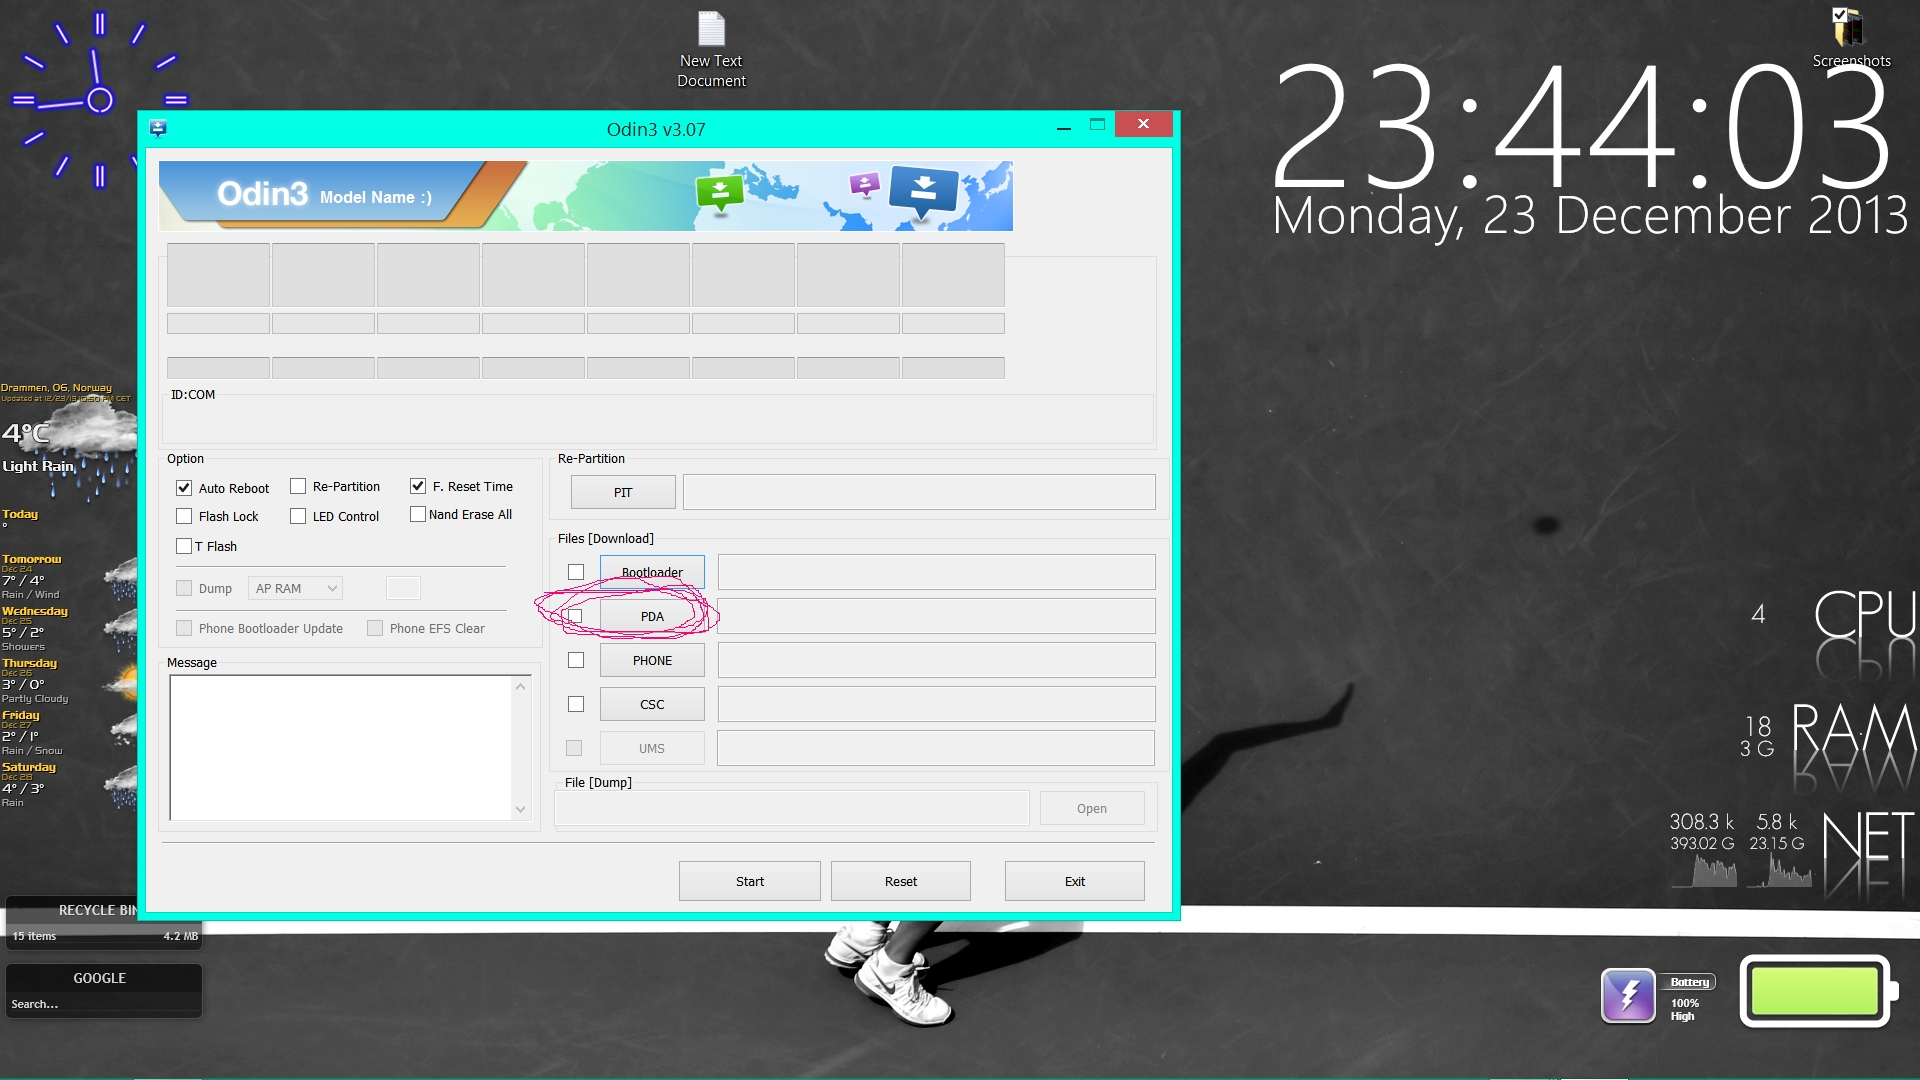
Task: Click the RAM meter widget
Action: tap(1828, 746)
